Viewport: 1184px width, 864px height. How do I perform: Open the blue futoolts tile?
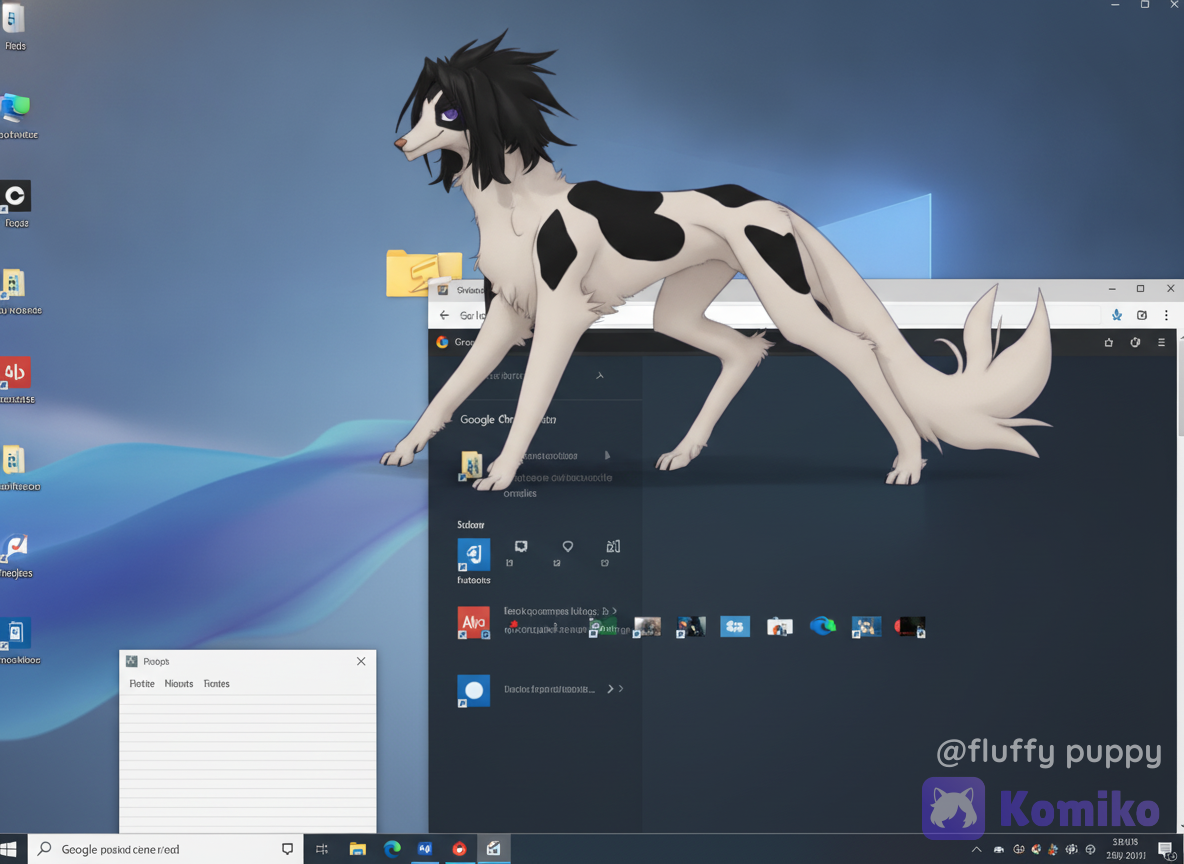(473, 555)
